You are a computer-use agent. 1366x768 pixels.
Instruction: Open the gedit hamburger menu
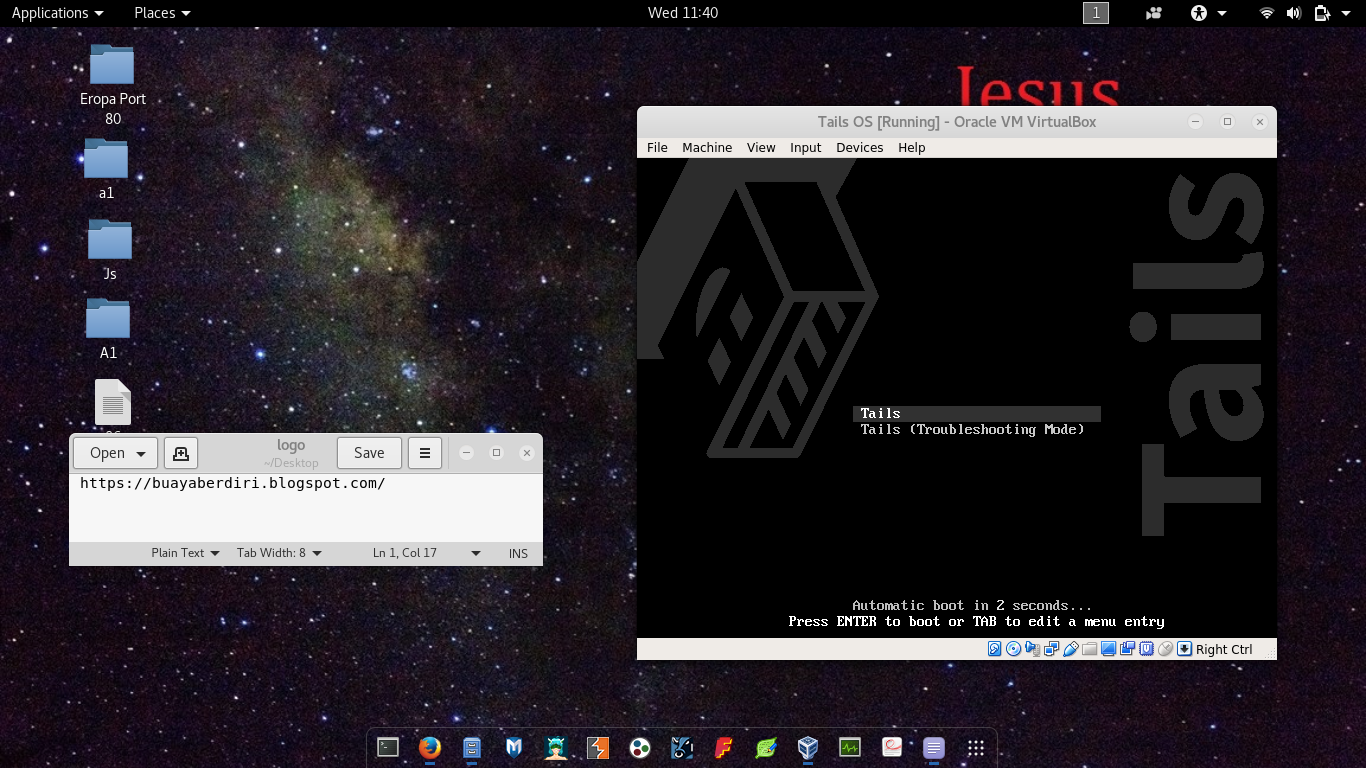(x=425, y=452)
